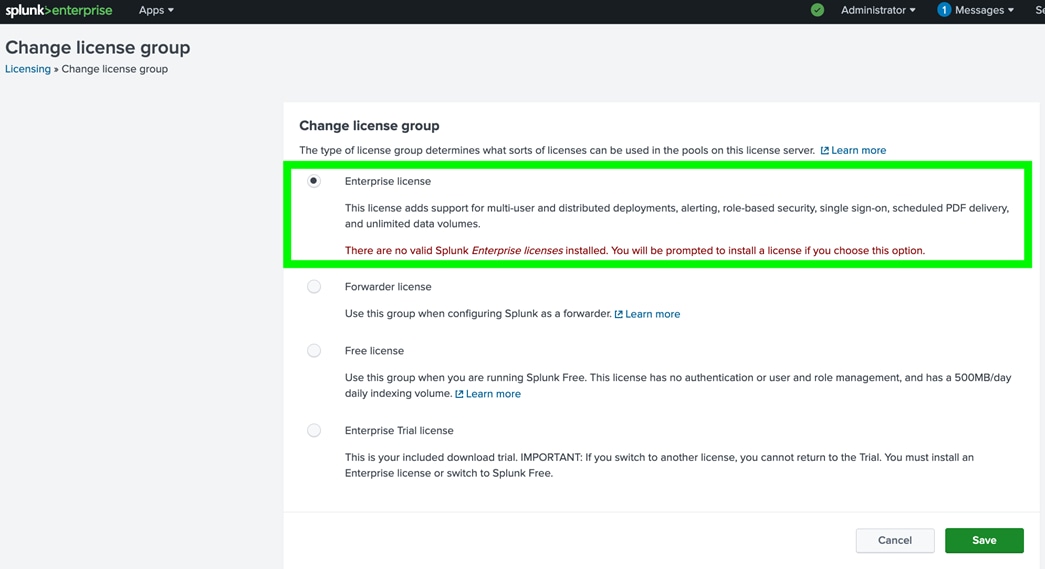Click external-link icon beside Free license Learn more

pyautogui.click(x=459, y=394)
